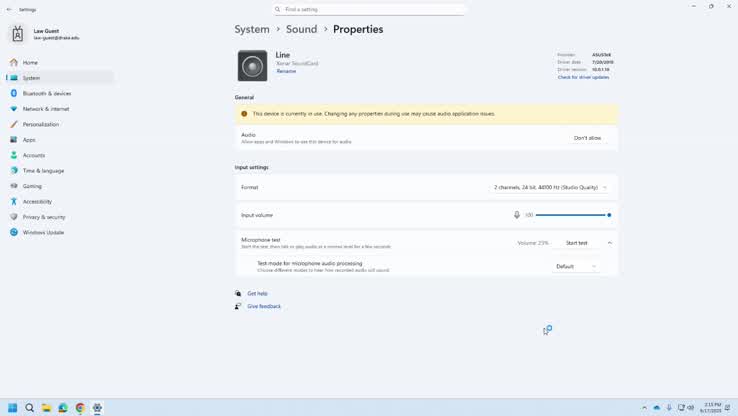The image size is (738, 416).
Task: Open the Get help link
Action: pos(257,294)
